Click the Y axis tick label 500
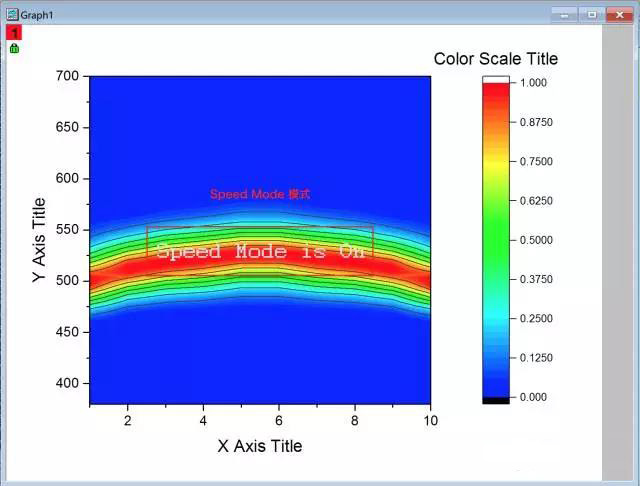Viewport: 640px width, 486px height. tap(67, 281)
